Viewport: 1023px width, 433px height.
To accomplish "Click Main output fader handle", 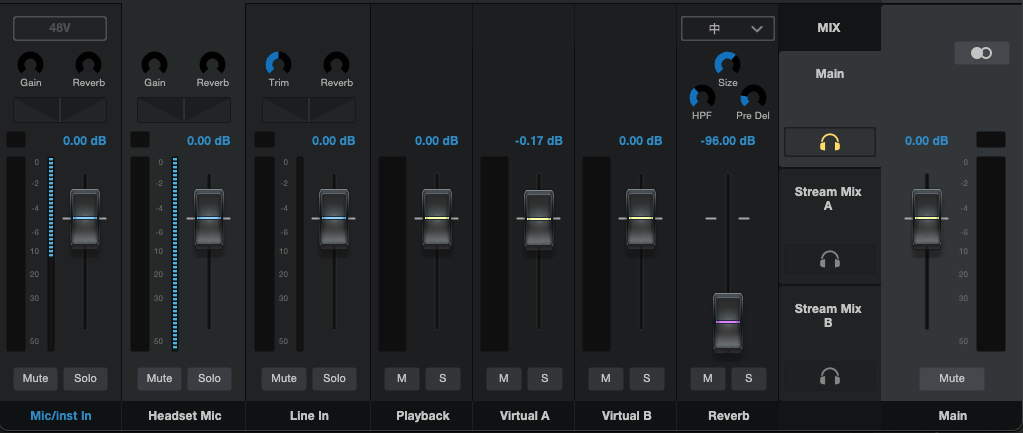I will point(926,218).
